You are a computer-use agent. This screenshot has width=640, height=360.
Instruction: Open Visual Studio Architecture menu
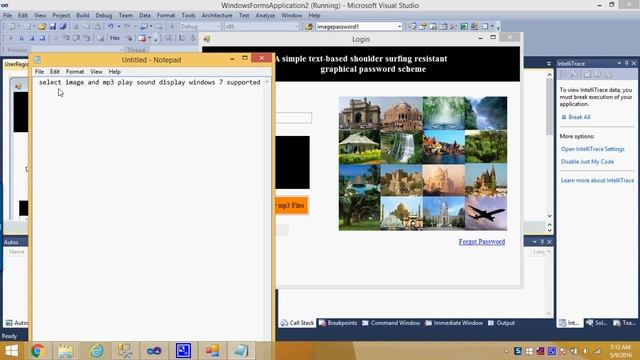(217, 15)
